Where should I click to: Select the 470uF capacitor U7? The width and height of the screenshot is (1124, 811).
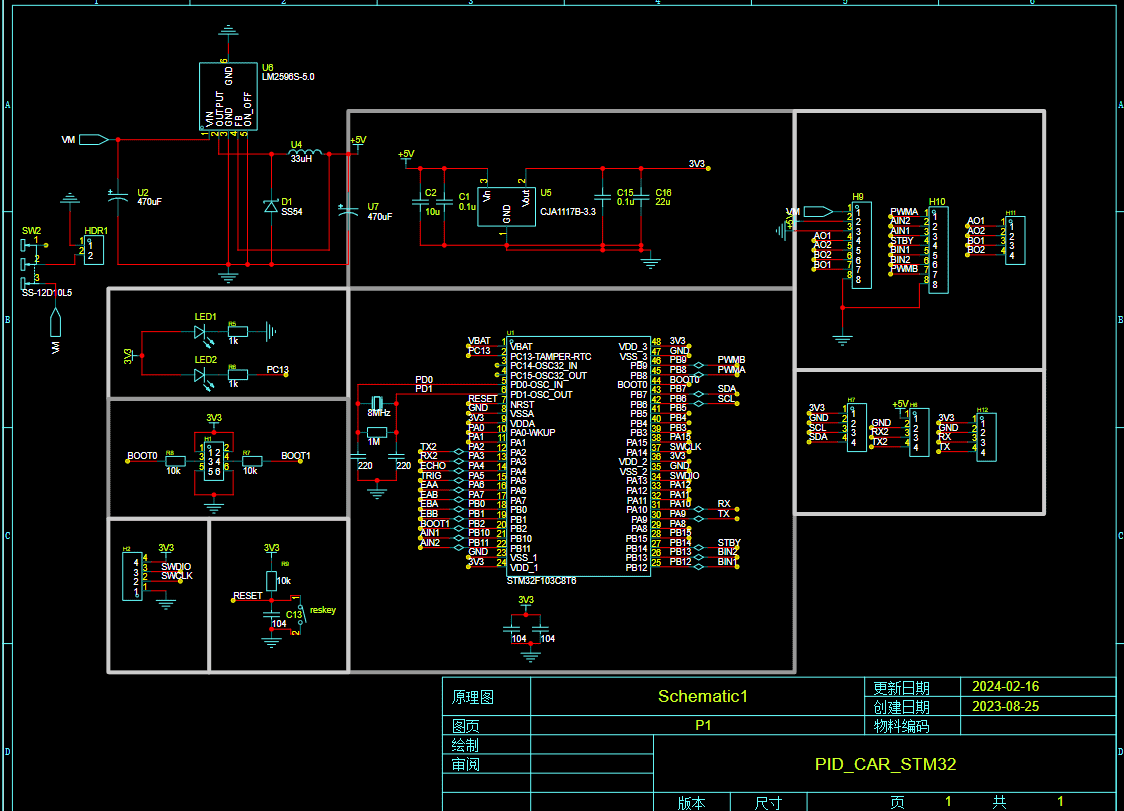pos(347,211)
